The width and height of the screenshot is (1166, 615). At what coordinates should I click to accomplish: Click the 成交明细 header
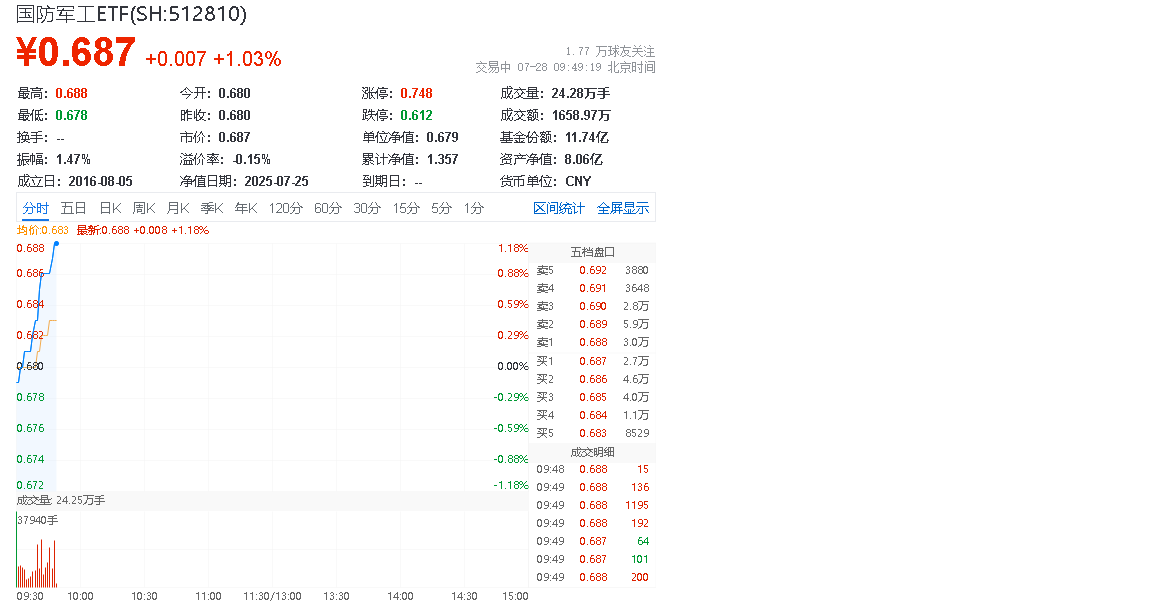[x=593, y=452]
